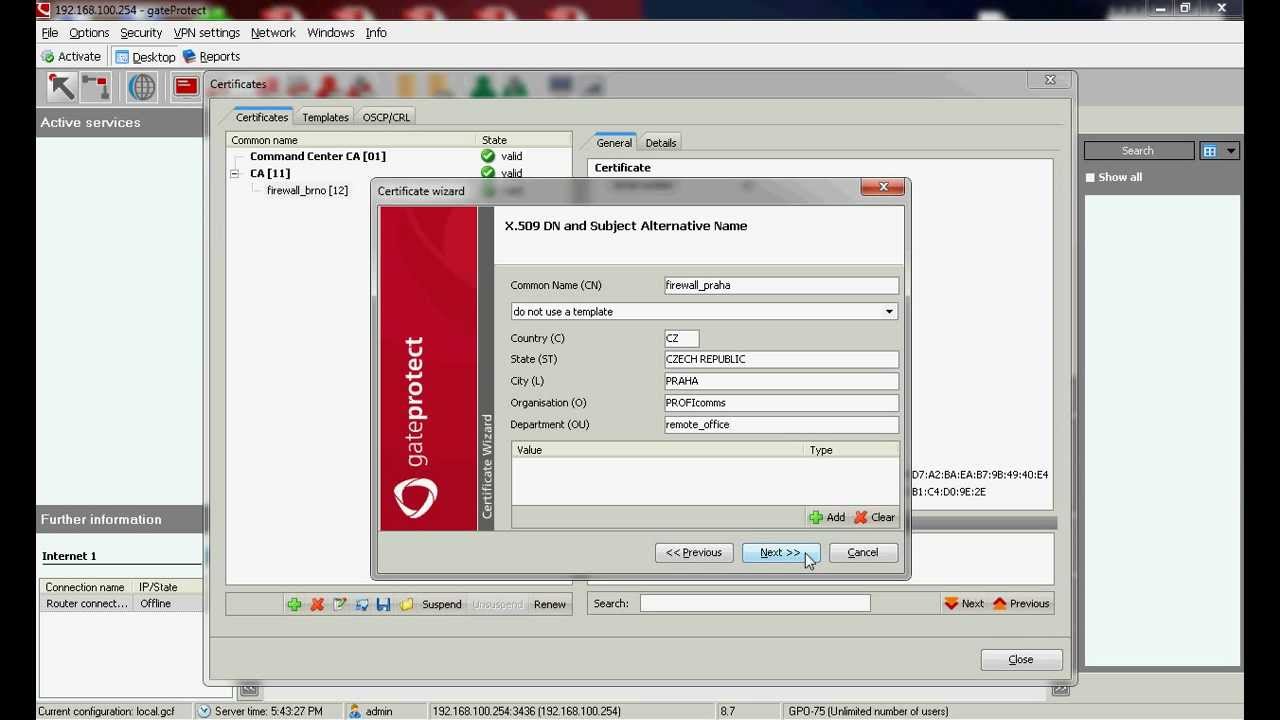This screenshot has height=720, width=1280.
Task: Click the green plus add certificate icon
Action: coord(294,604)
